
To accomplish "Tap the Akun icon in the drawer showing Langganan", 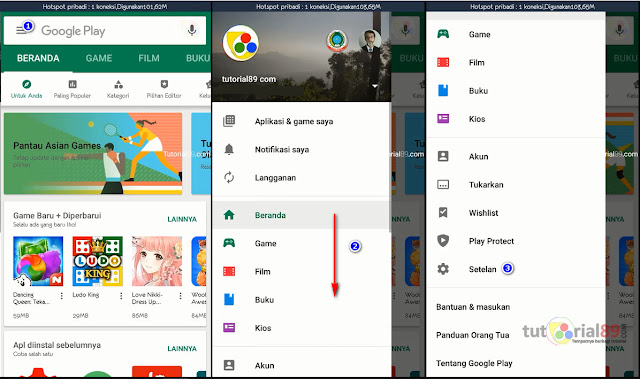I will pos(229,365).
